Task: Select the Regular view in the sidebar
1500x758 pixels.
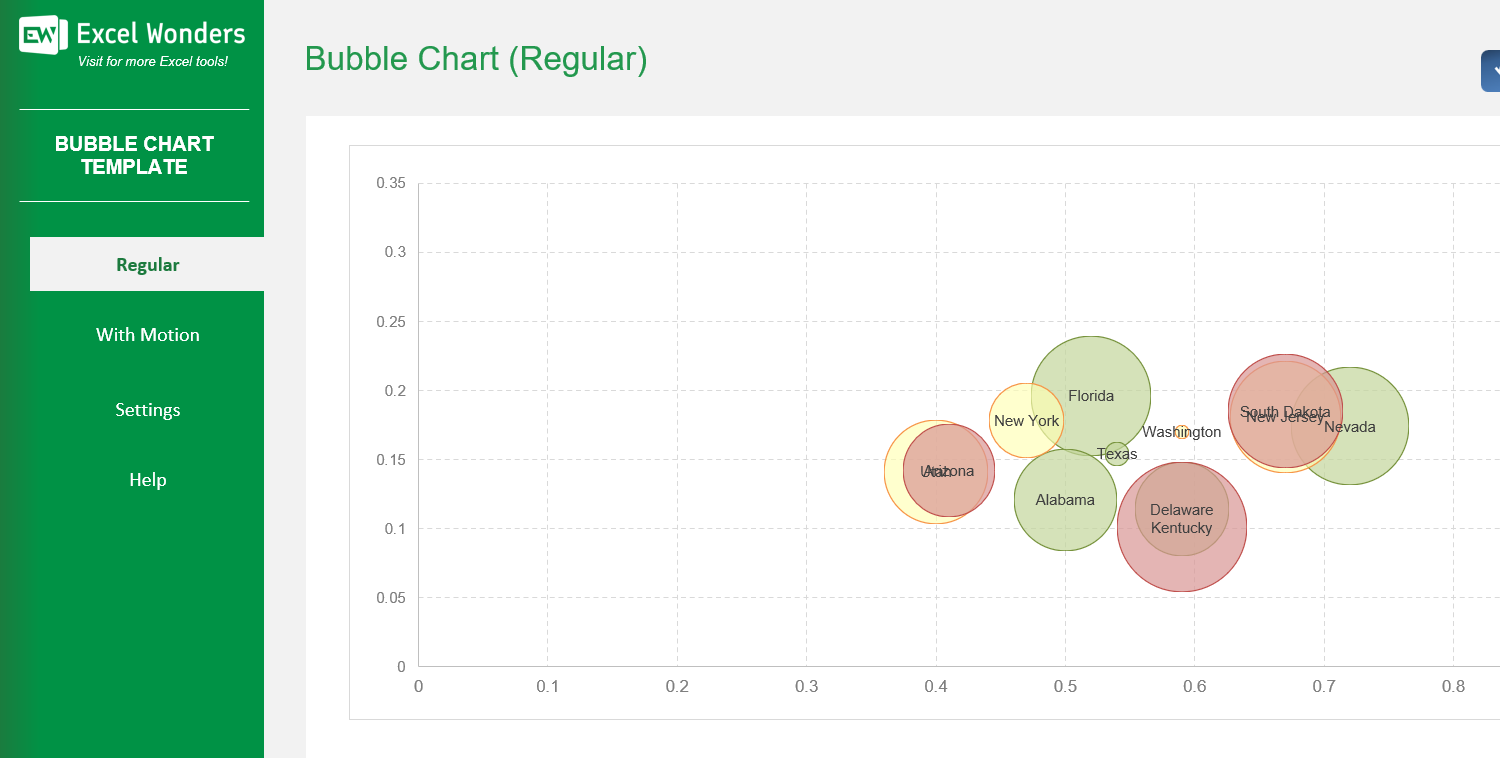Action: coord(147,264)
